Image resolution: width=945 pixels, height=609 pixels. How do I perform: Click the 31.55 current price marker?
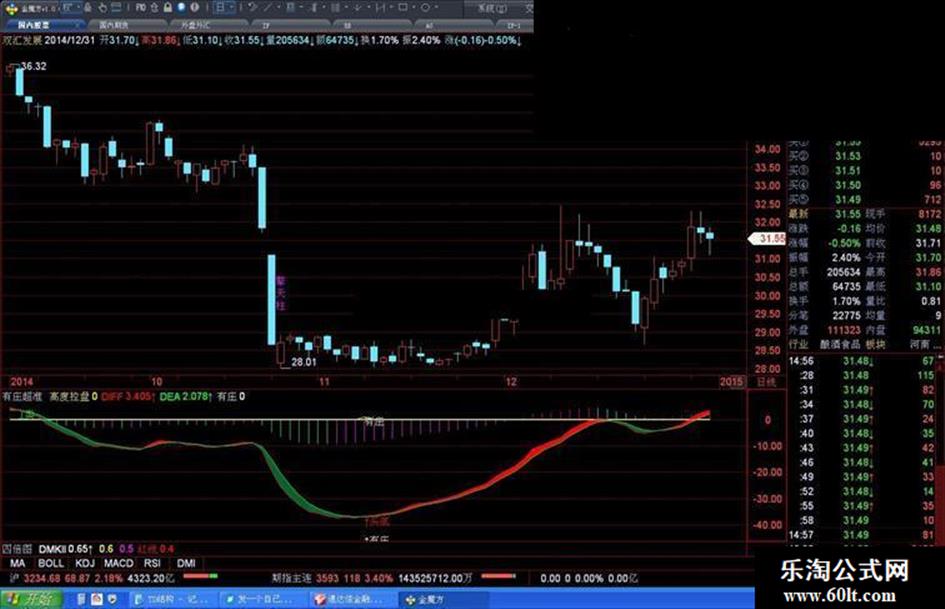(767, 239)
